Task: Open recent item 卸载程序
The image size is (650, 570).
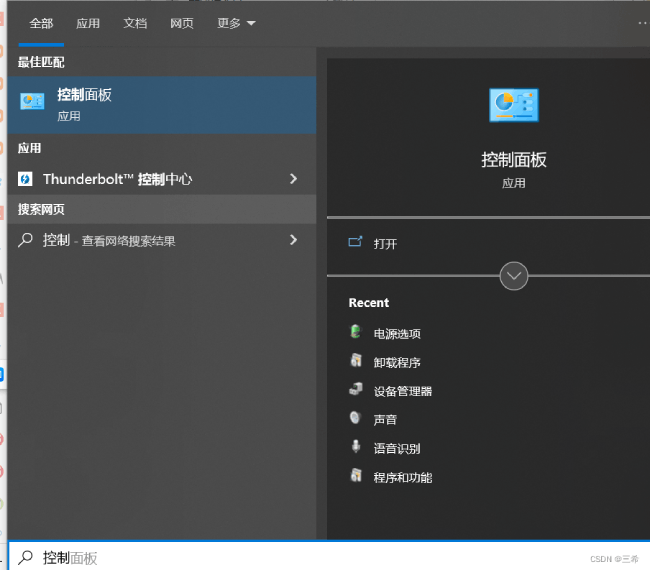Action: coord(397,363)
